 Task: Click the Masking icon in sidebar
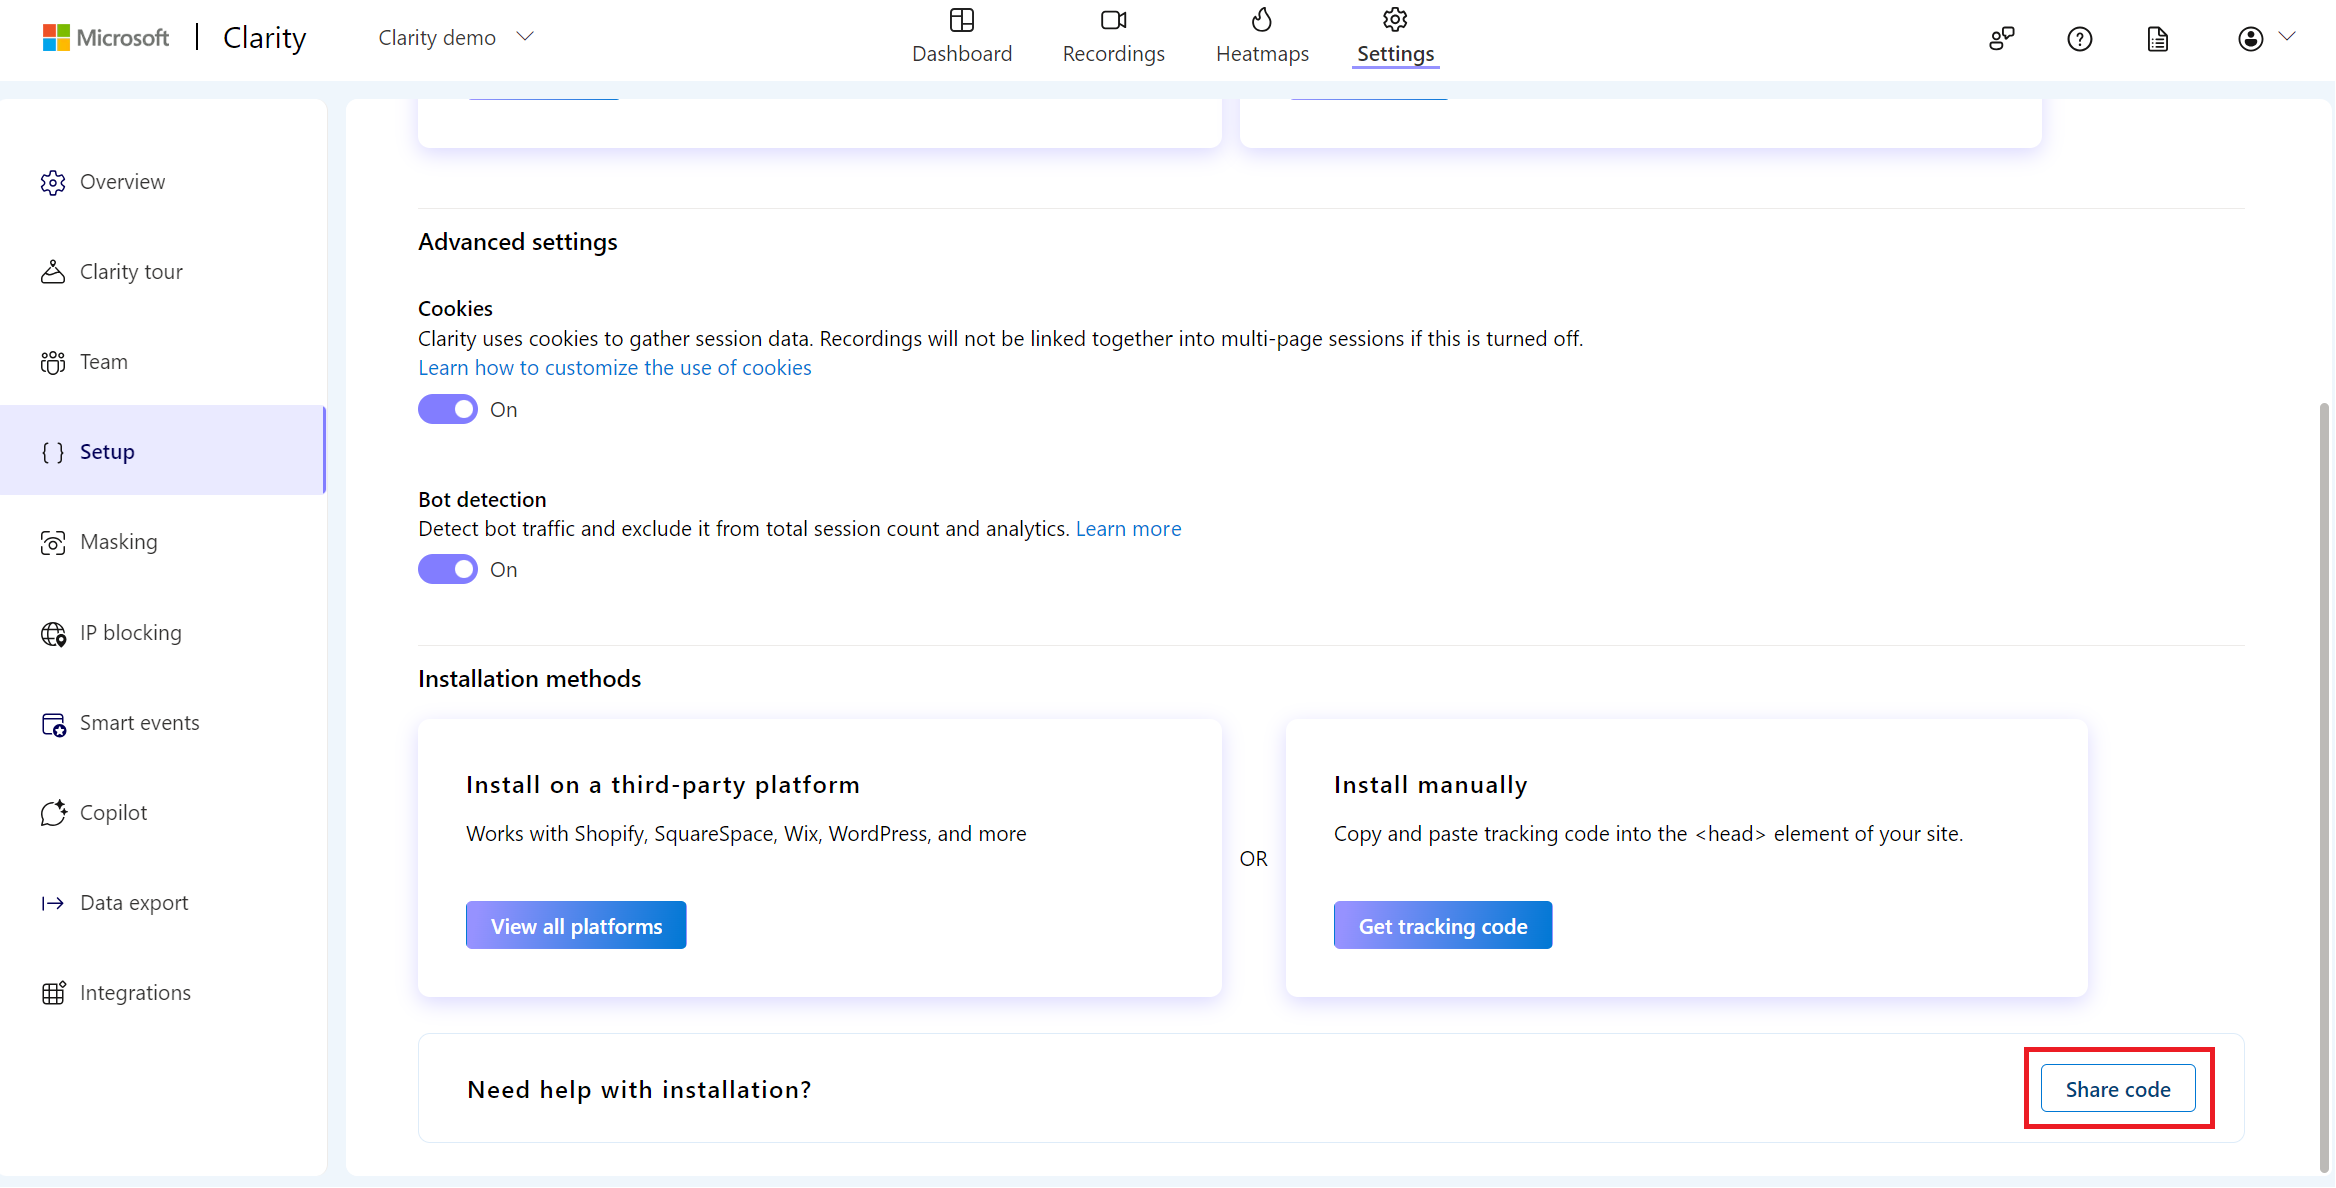pos(53,542)
